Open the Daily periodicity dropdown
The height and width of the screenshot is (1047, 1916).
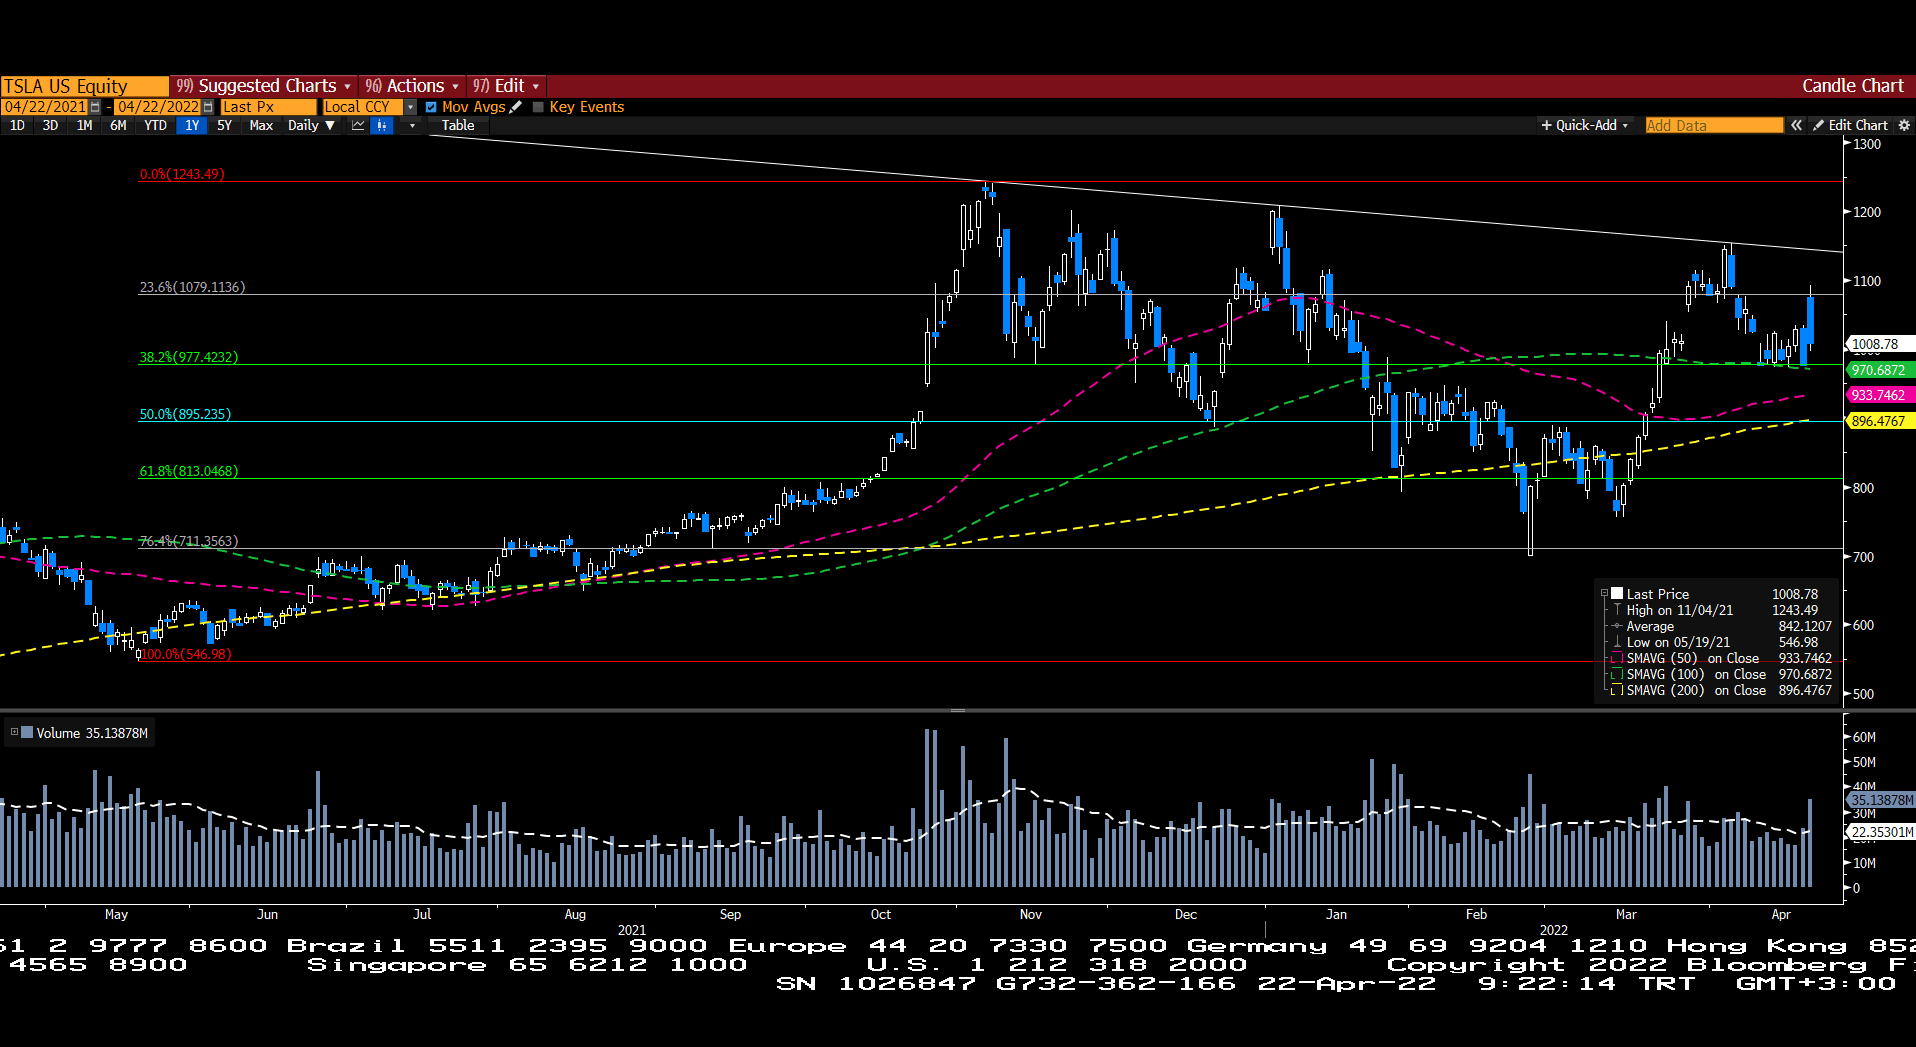click(x=311, y=125)
